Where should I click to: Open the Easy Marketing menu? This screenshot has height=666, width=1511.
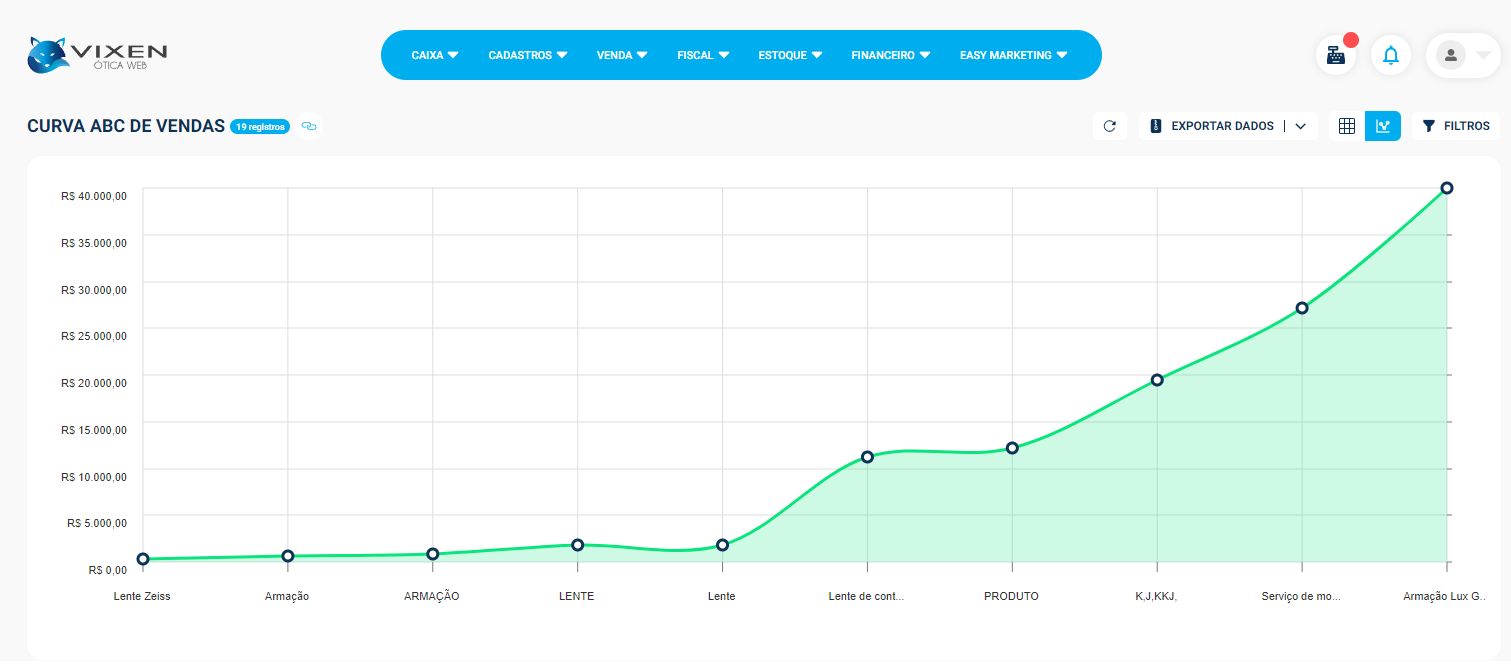[1013, 55]
